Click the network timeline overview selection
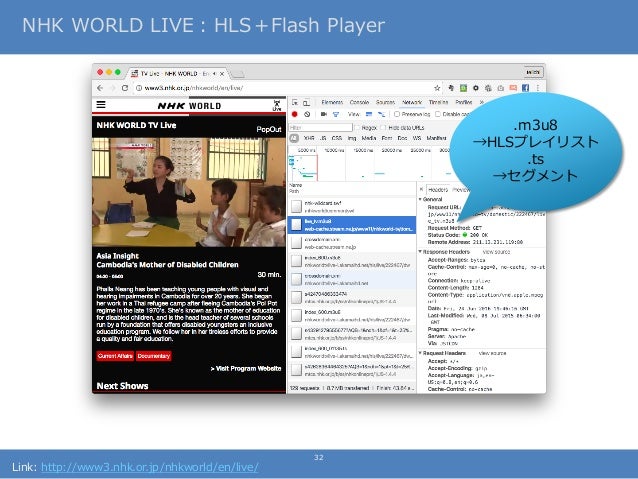The image size is (638, 479). [303, 167]
